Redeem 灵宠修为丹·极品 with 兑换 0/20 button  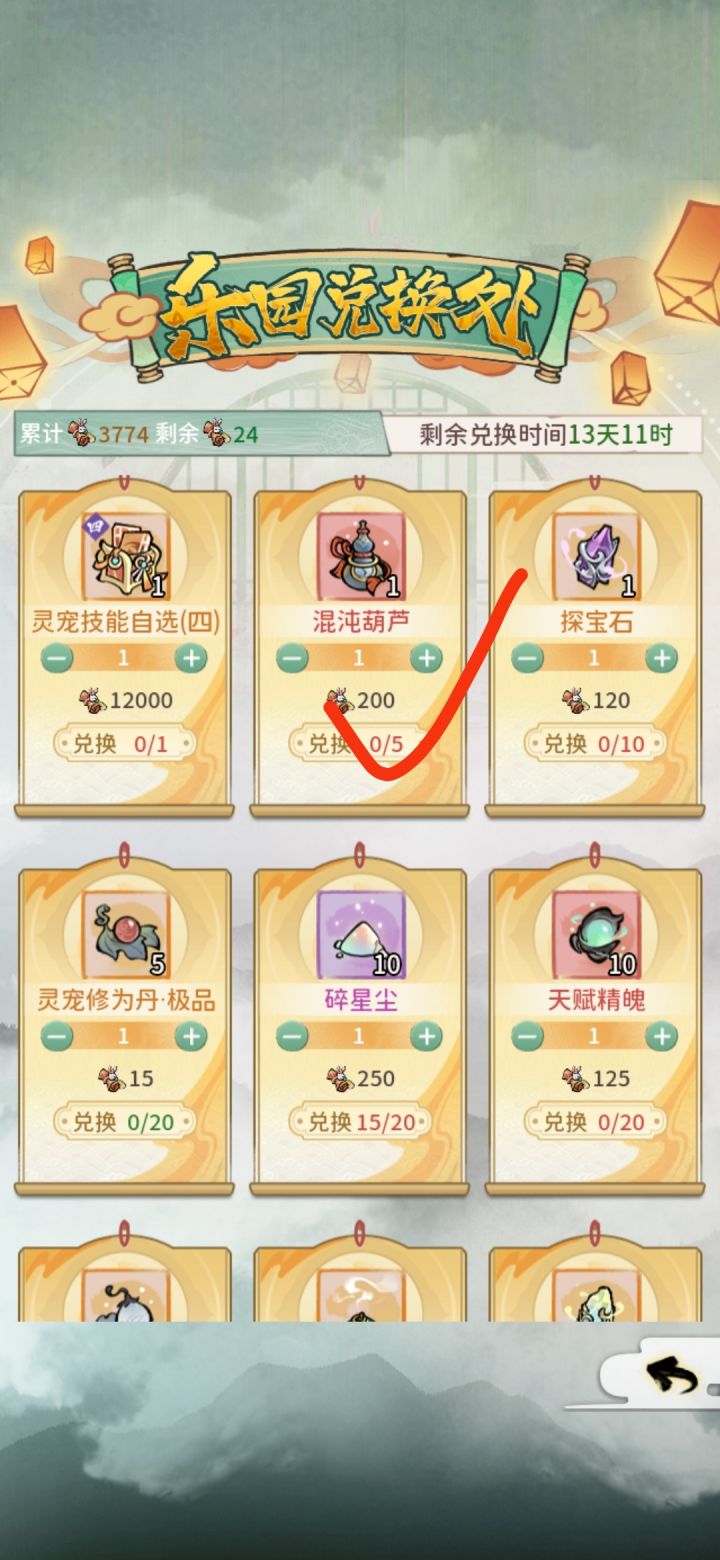(x=124, y=1122)
